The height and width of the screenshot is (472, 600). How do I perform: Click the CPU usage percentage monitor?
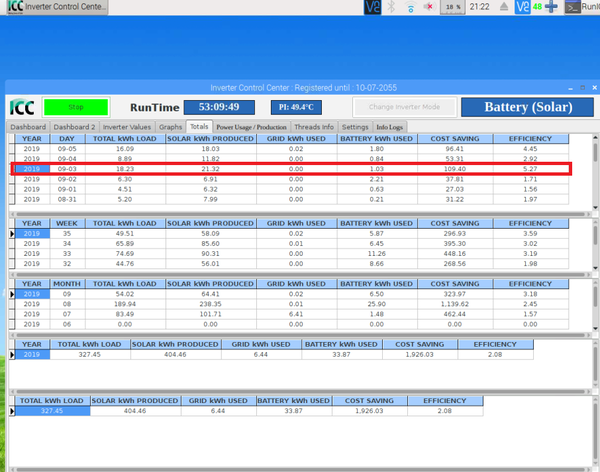point(453,7)
